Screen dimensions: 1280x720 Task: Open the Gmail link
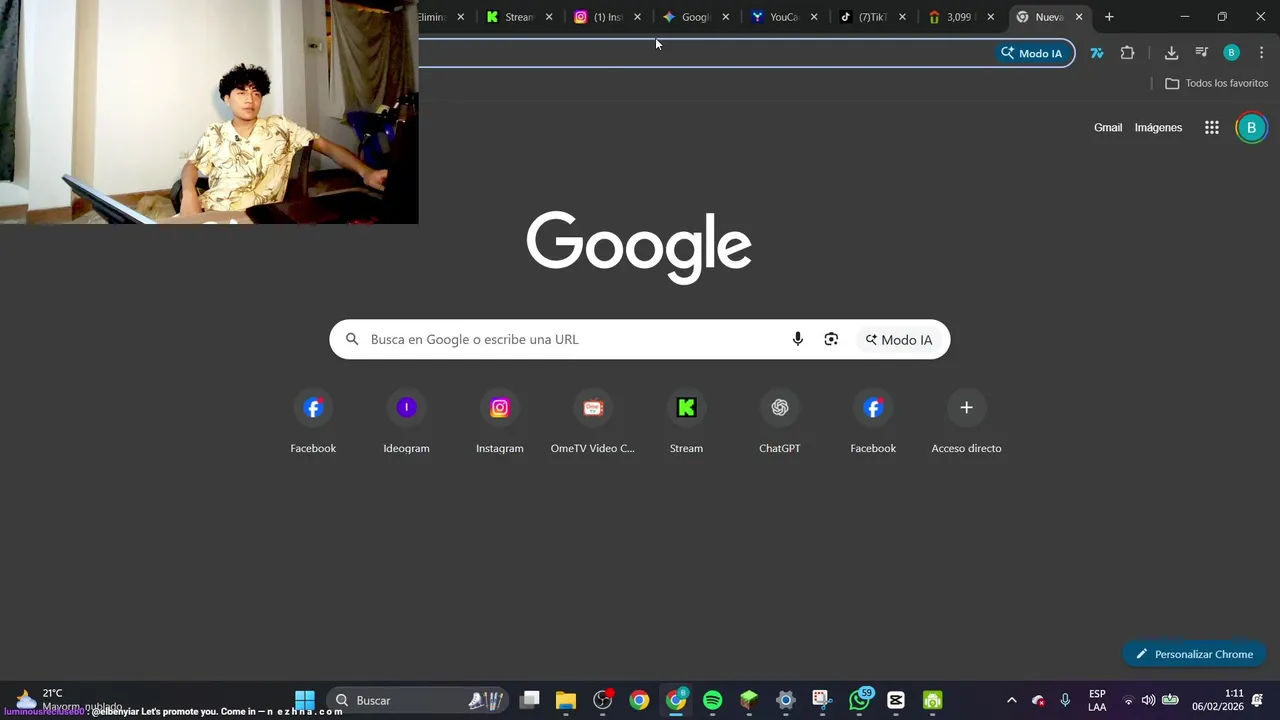(1108, 127)
